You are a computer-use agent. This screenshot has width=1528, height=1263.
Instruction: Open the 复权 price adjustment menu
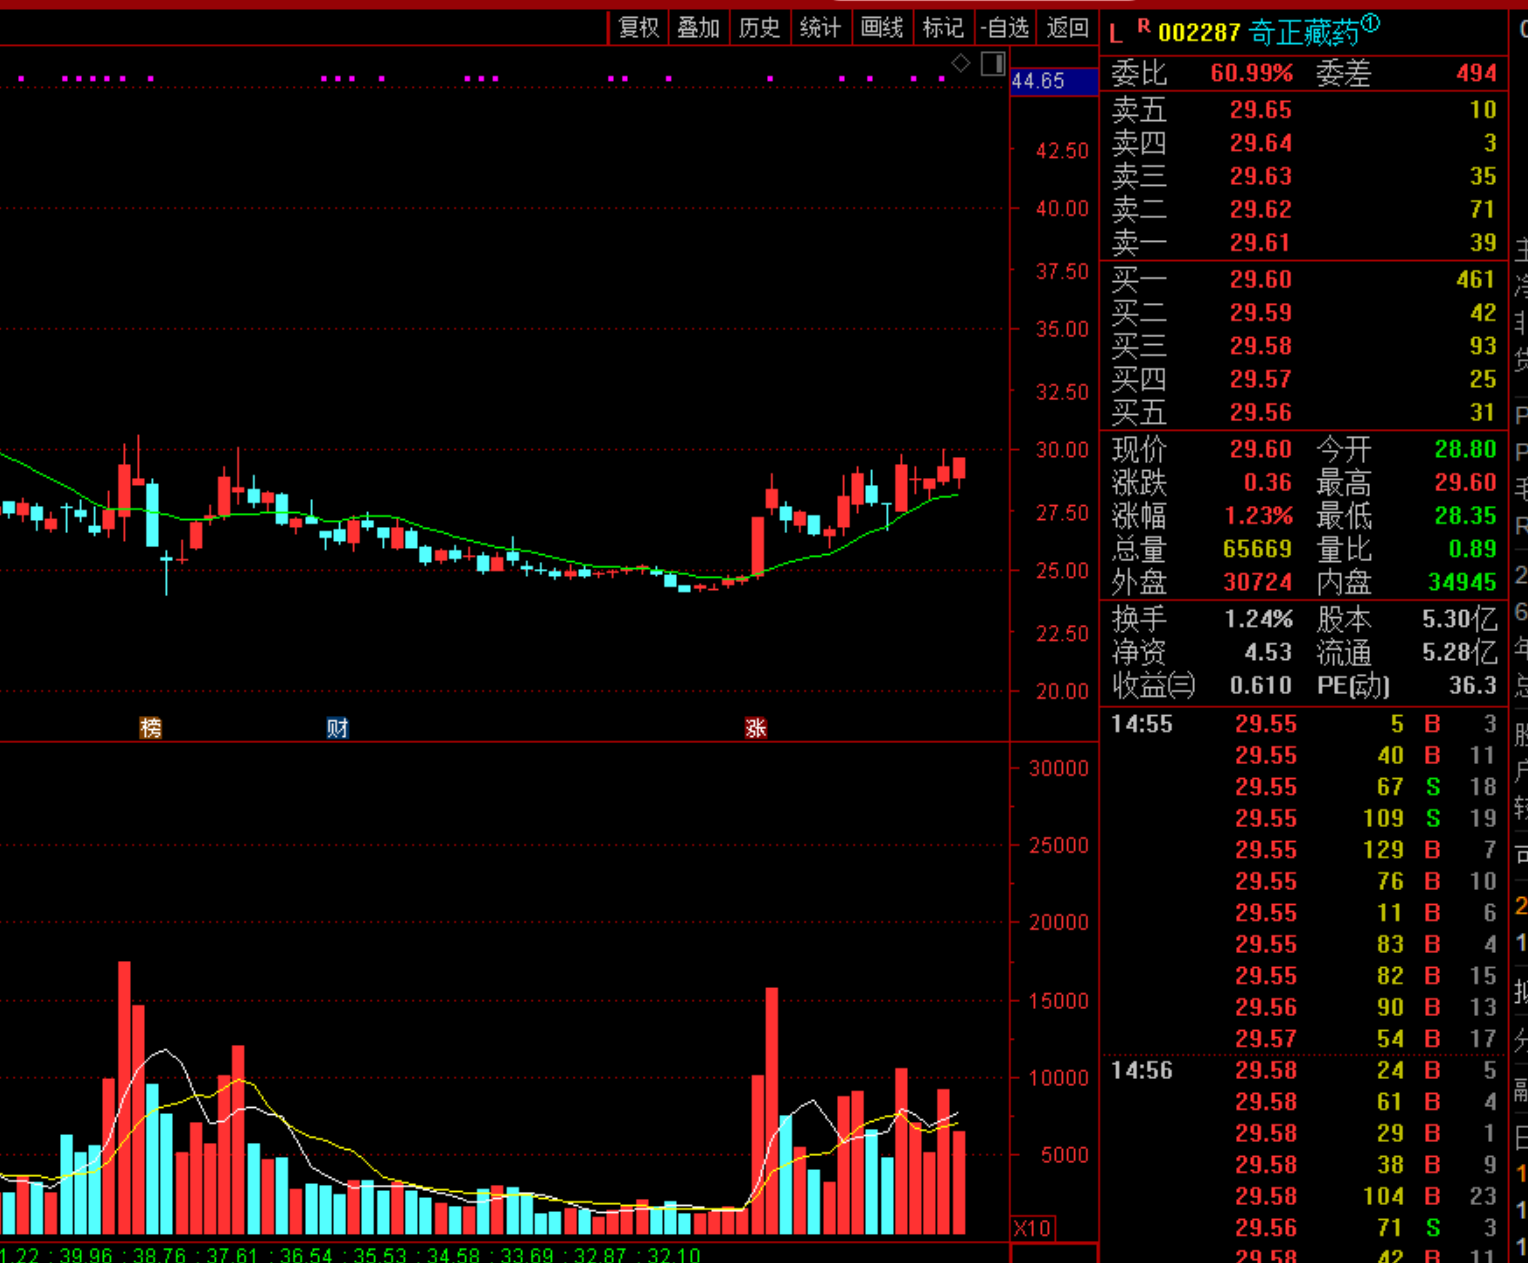639,28
